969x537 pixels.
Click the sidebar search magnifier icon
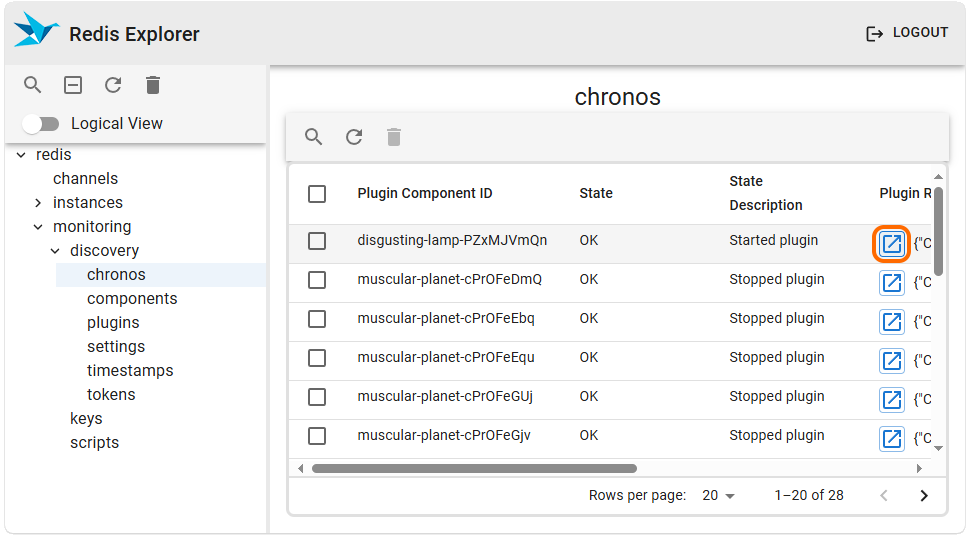click(x=33, y=85)
